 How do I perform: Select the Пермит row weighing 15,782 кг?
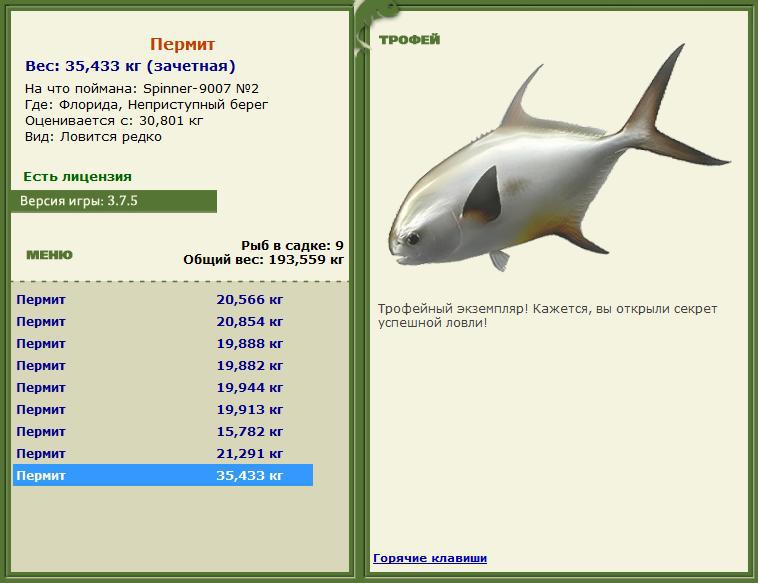163,432
